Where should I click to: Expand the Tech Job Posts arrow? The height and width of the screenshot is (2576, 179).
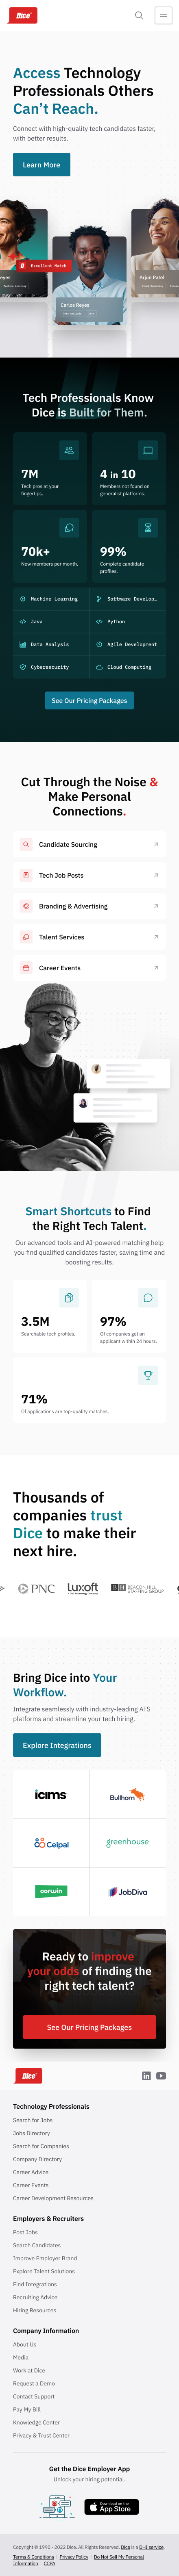coord(156,875)
